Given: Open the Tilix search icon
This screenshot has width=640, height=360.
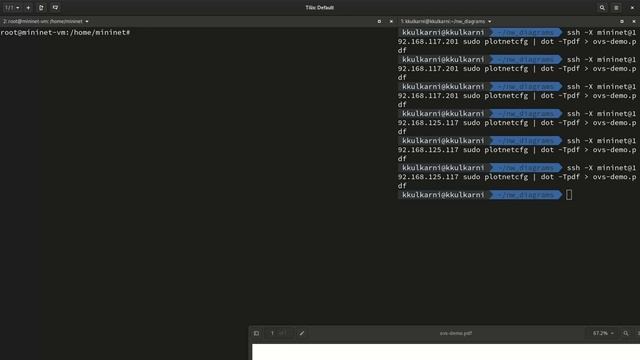Looking at the screenshot, I should [602, 7].
